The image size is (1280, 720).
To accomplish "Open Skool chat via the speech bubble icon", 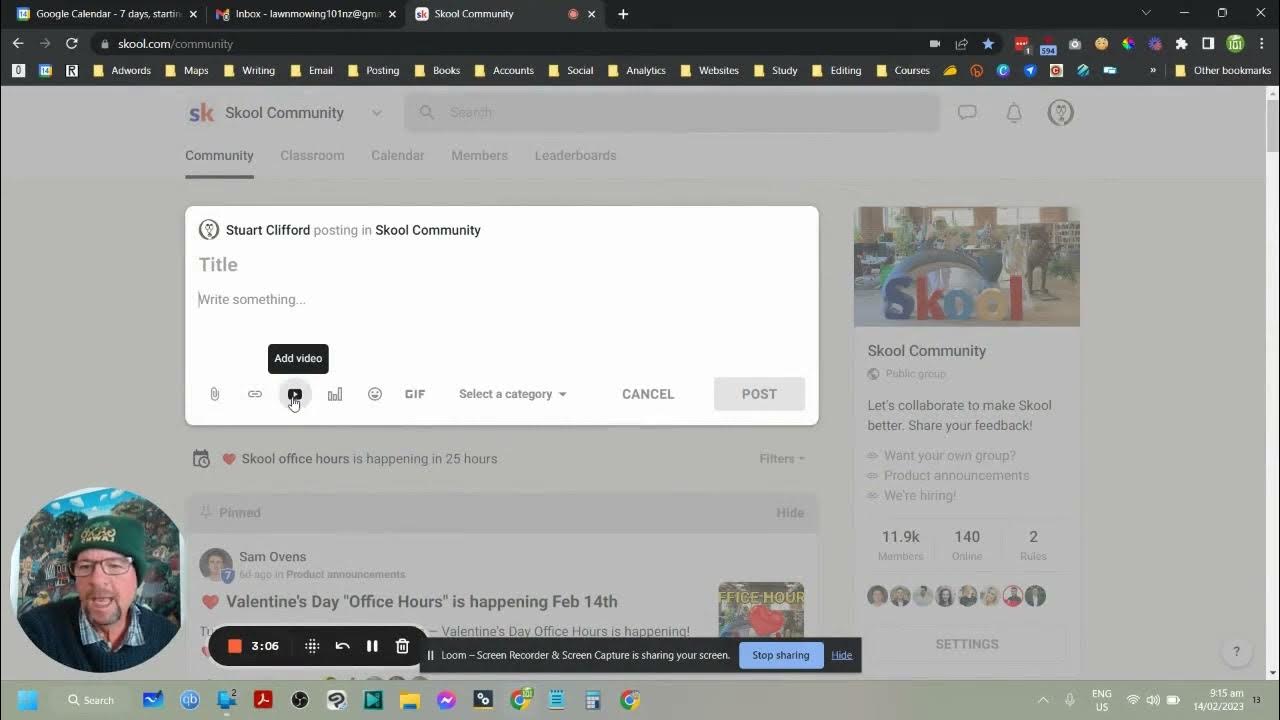I will [966, 112].
